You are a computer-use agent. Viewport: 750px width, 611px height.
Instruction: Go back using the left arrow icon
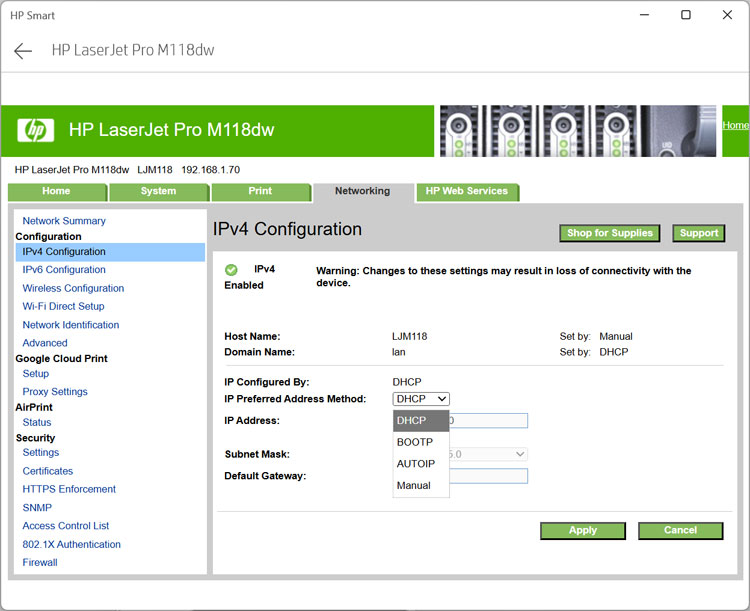22,51
